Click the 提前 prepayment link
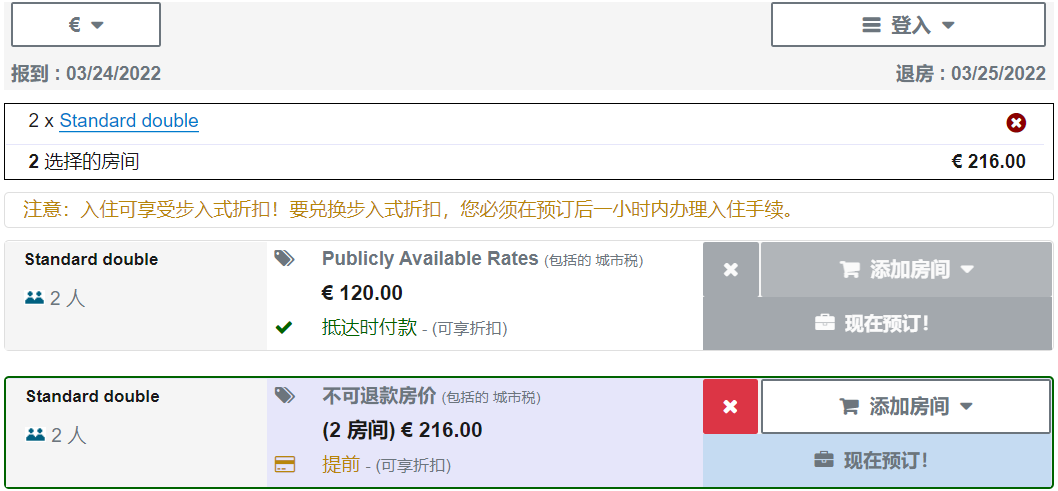 pos(340,464)
